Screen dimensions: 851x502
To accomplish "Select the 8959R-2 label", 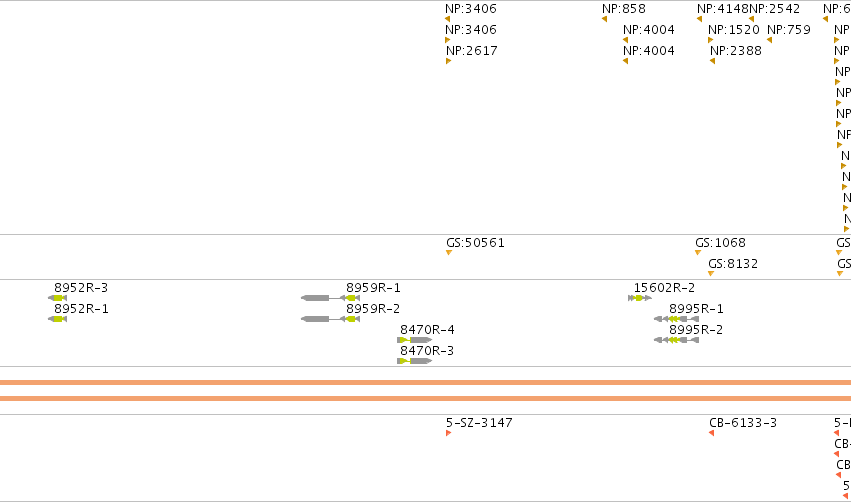I will 373,309.
